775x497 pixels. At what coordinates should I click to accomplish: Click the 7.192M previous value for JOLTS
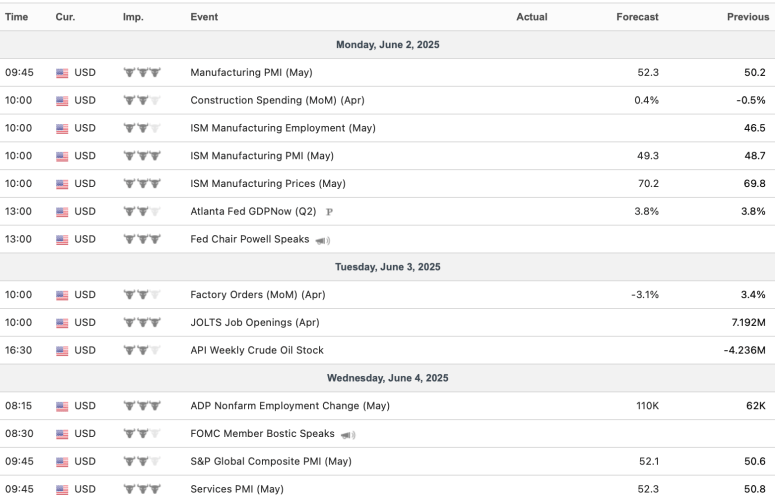point(748,323)
